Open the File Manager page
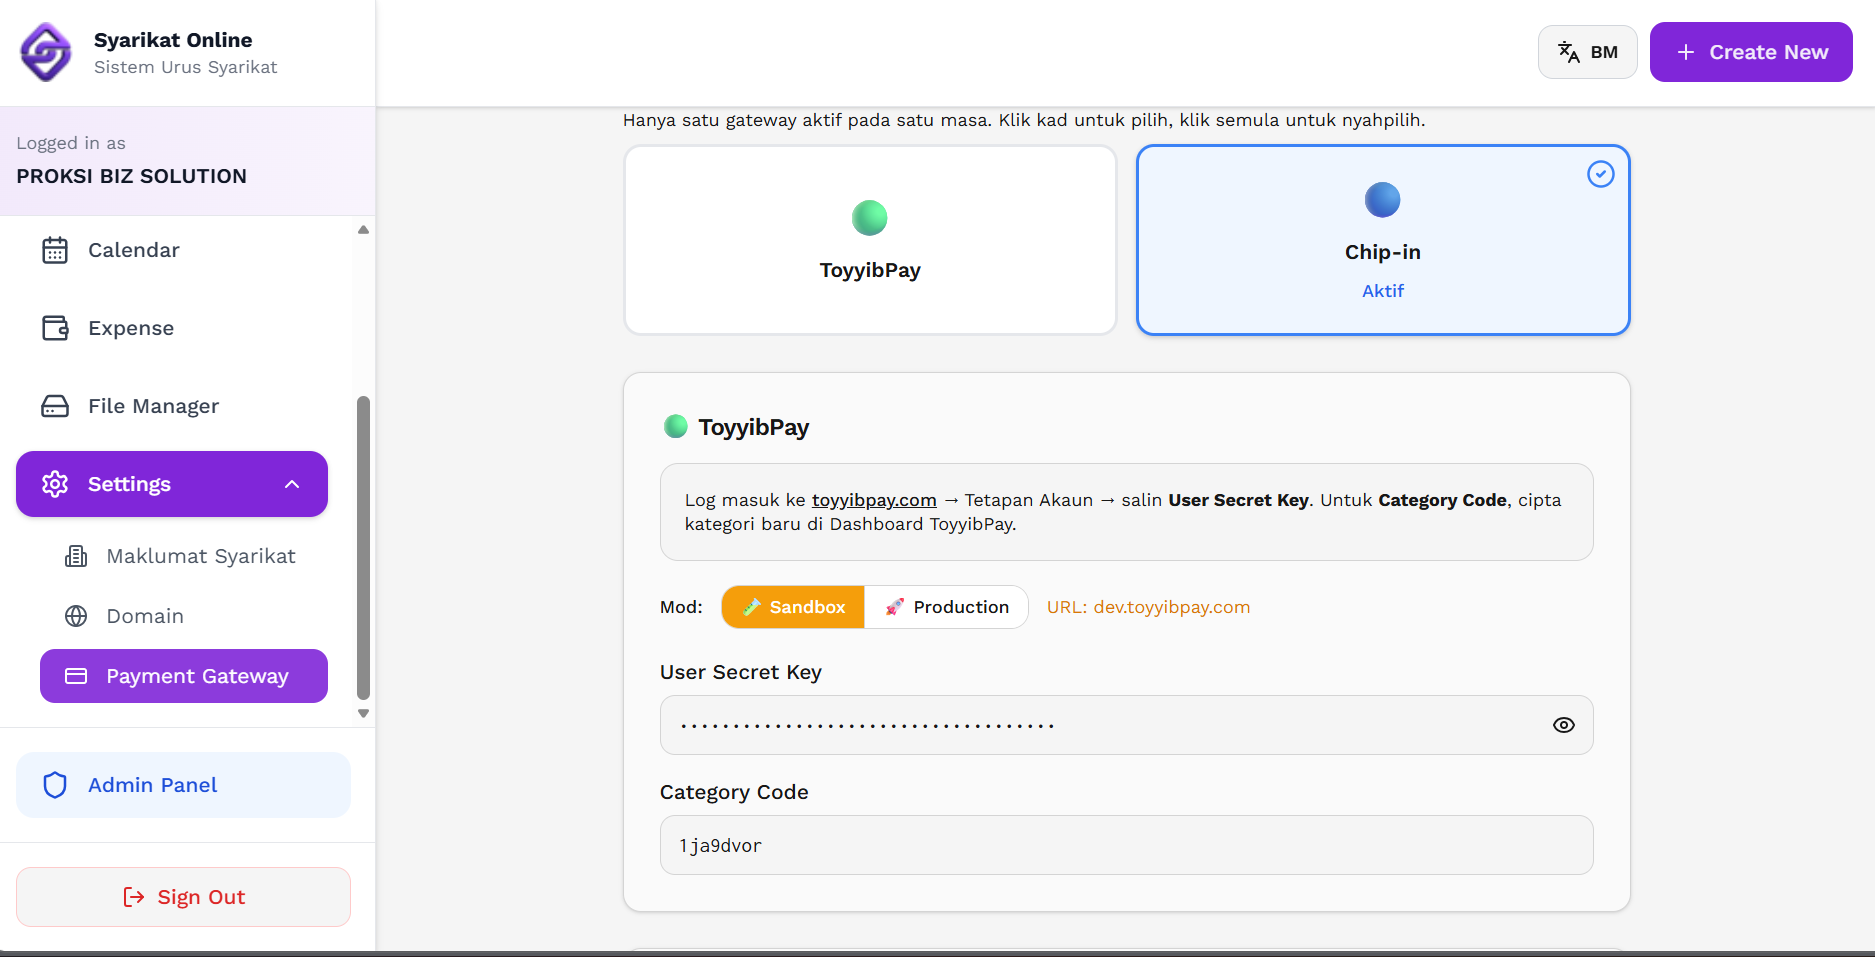 click(172, 406)
